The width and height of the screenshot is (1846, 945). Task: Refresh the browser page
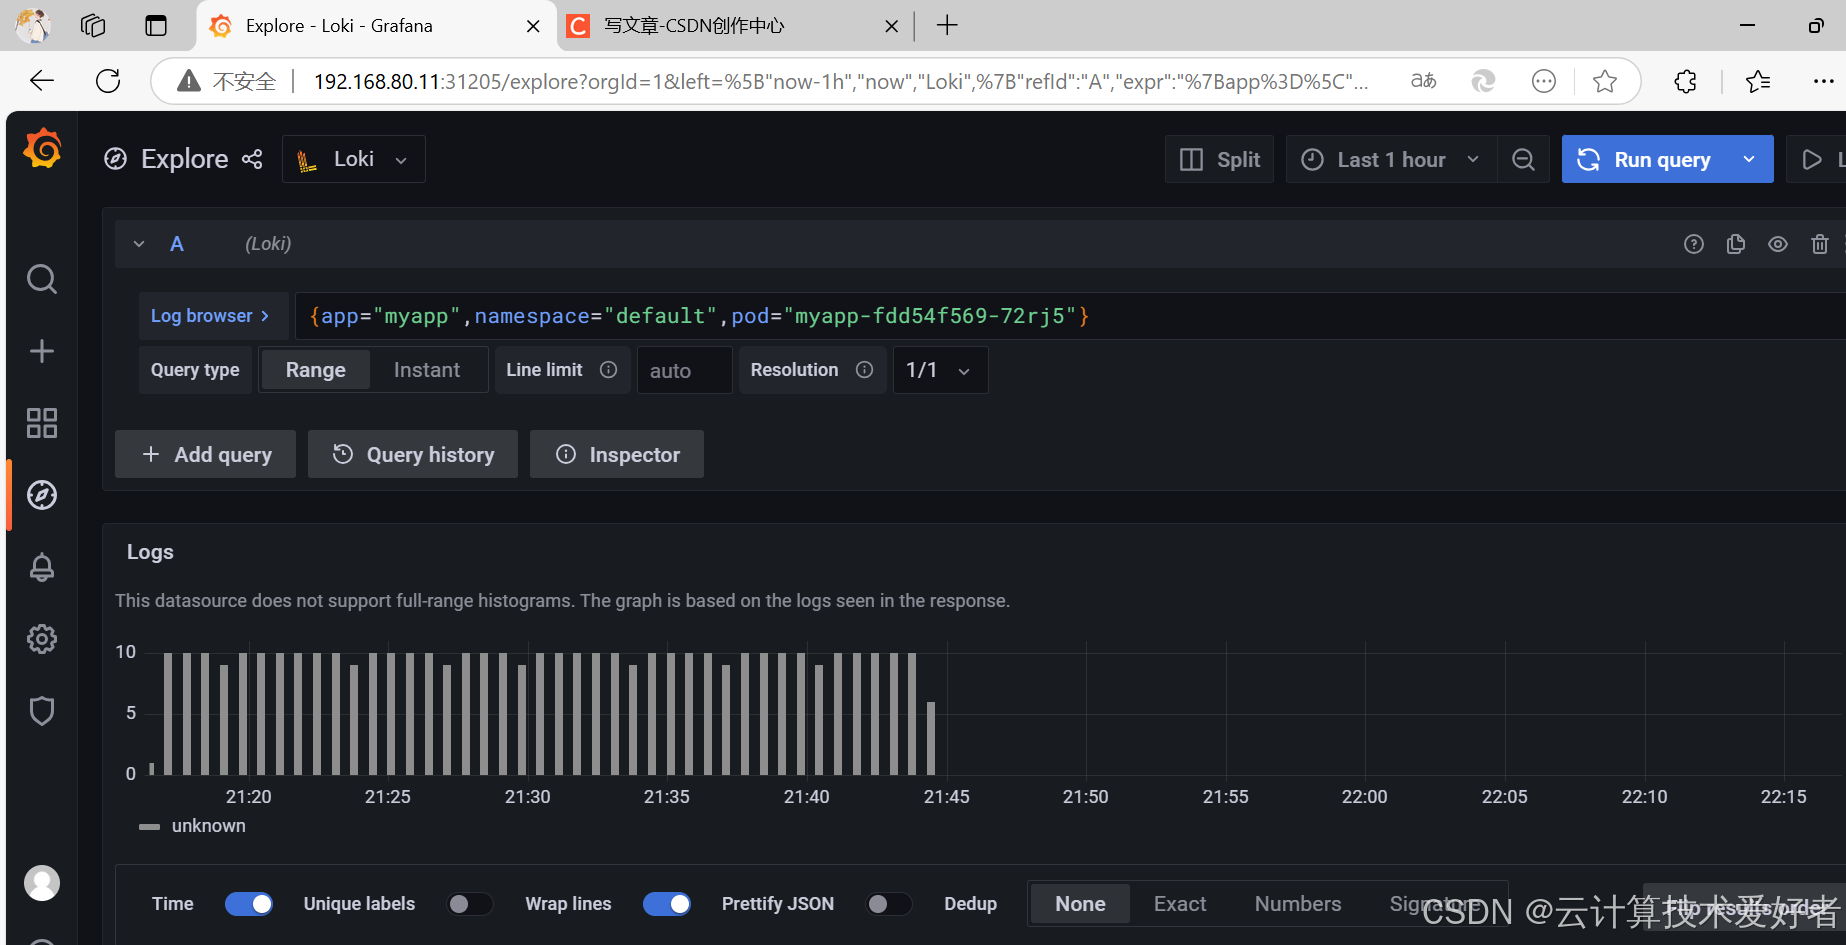[108, 81]
